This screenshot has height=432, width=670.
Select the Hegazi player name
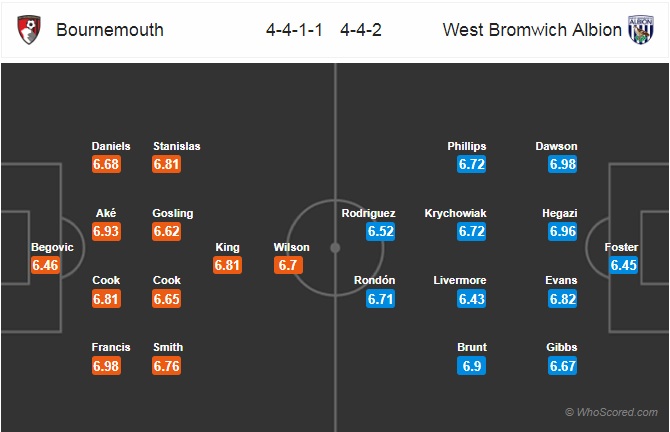point(559,213)
